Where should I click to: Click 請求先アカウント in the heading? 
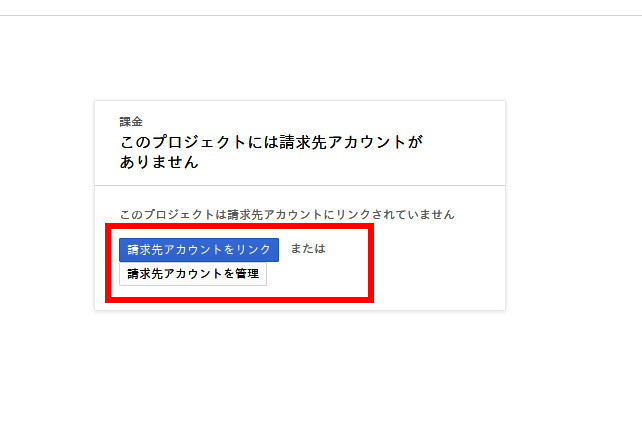tap(343, 142)
